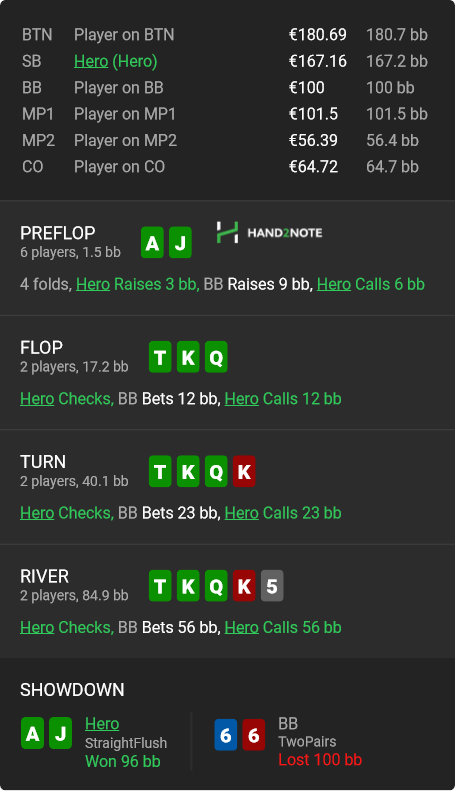Image resolution: width=455 pixels, height=791 pixels.
Task: Click the RIVER street heading
Action: click(44, 576)
